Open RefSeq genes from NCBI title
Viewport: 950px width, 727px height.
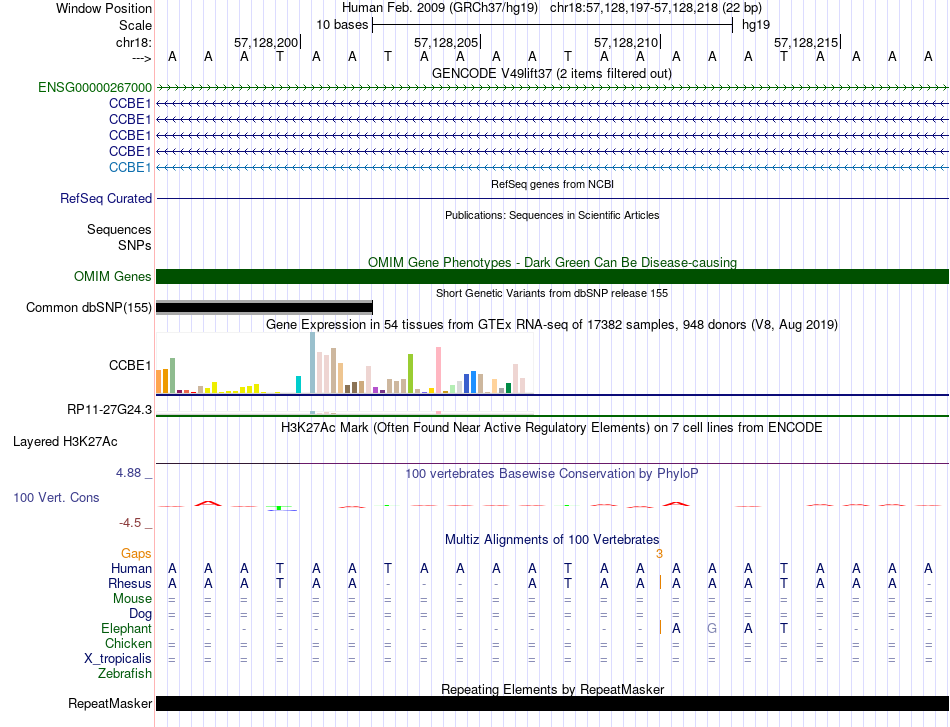click(x=552, y=184)
